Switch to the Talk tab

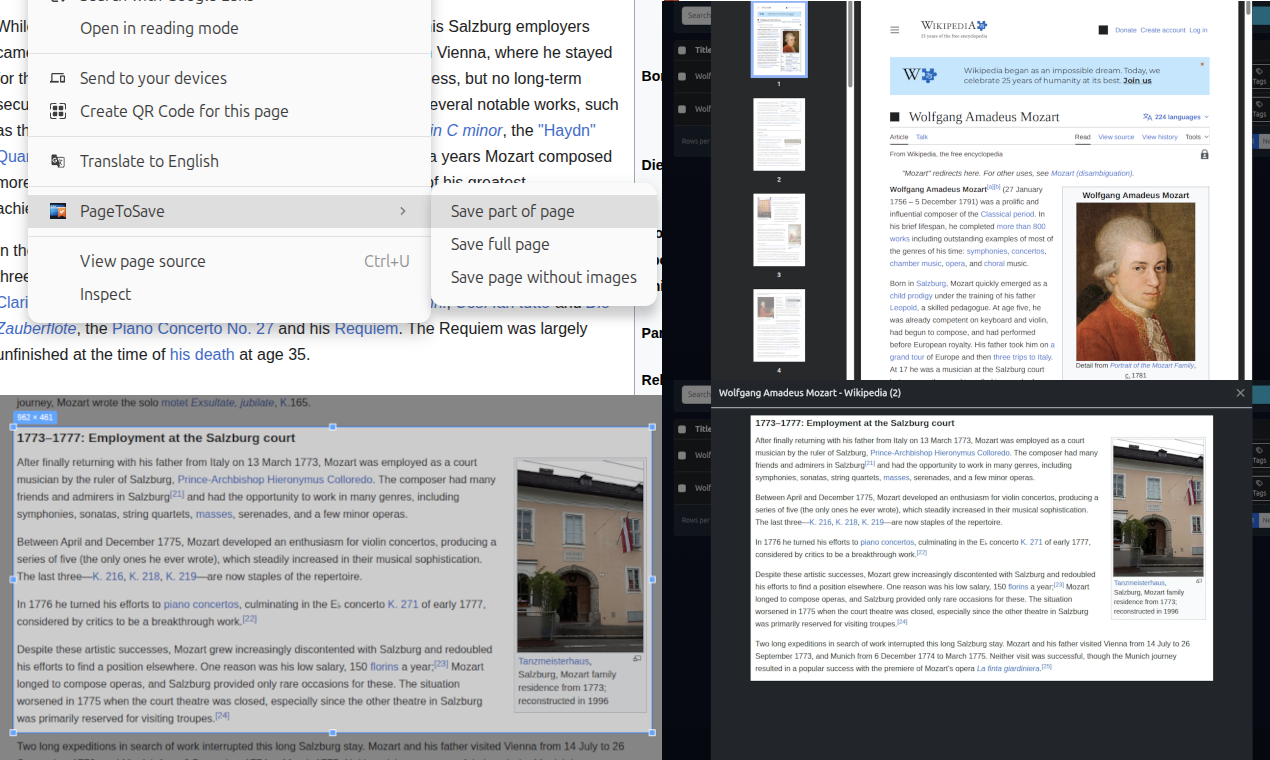tap(922, 137)
